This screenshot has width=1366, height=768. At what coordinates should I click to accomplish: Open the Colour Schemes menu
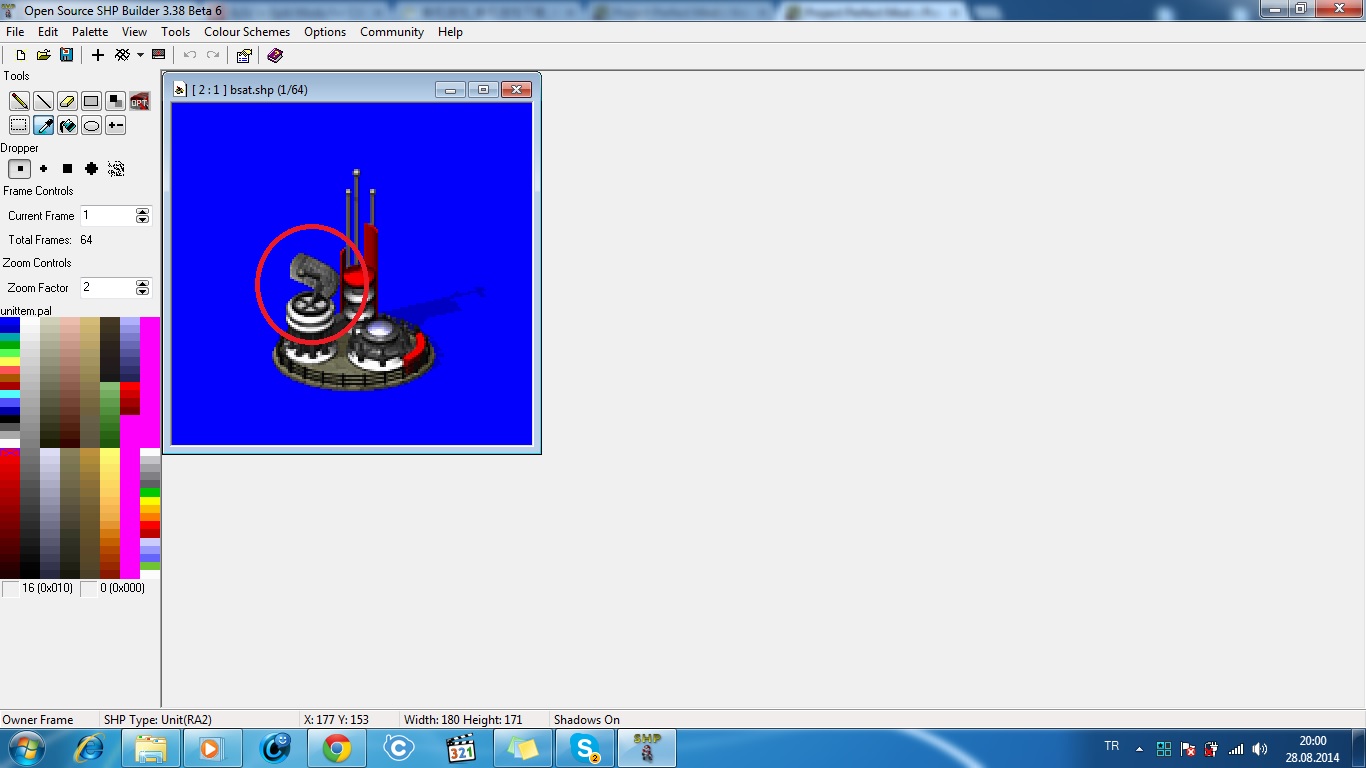point(247,32)
